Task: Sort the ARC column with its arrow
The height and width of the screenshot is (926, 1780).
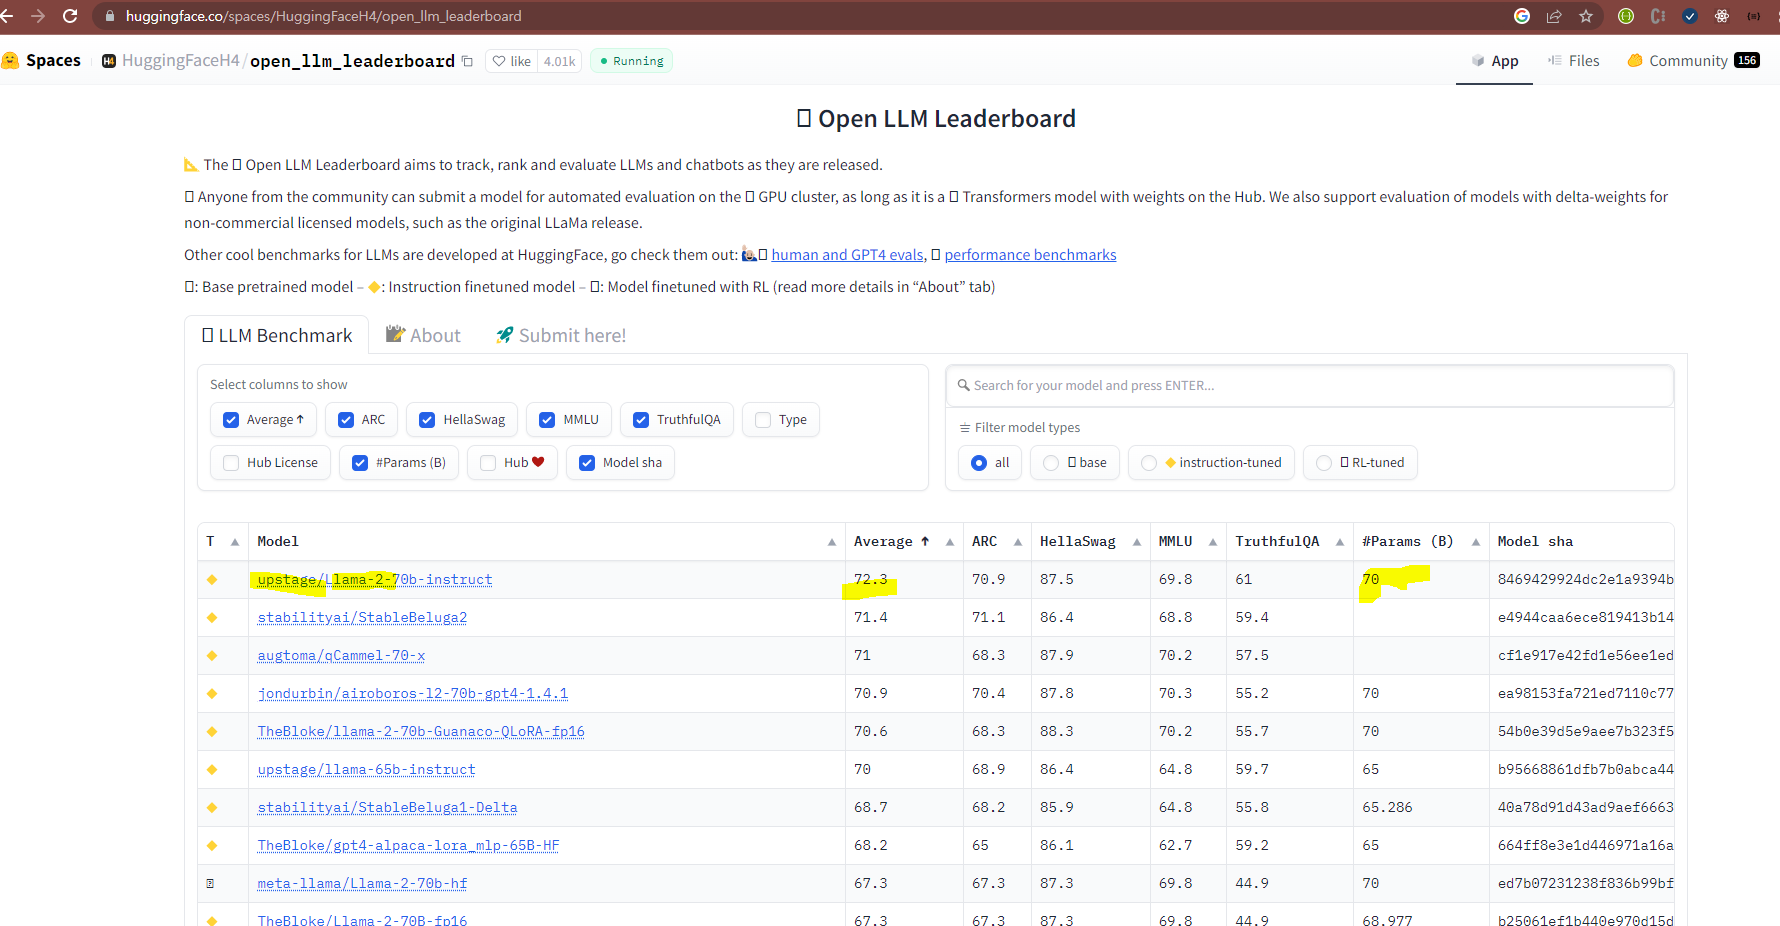Action: point(1018,542)
